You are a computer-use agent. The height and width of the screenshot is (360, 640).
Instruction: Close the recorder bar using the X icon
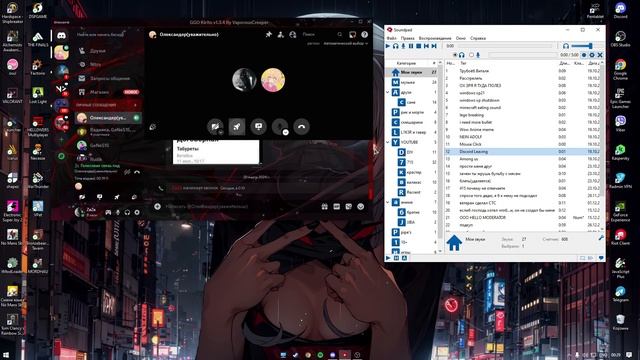[x=600, y=55]
